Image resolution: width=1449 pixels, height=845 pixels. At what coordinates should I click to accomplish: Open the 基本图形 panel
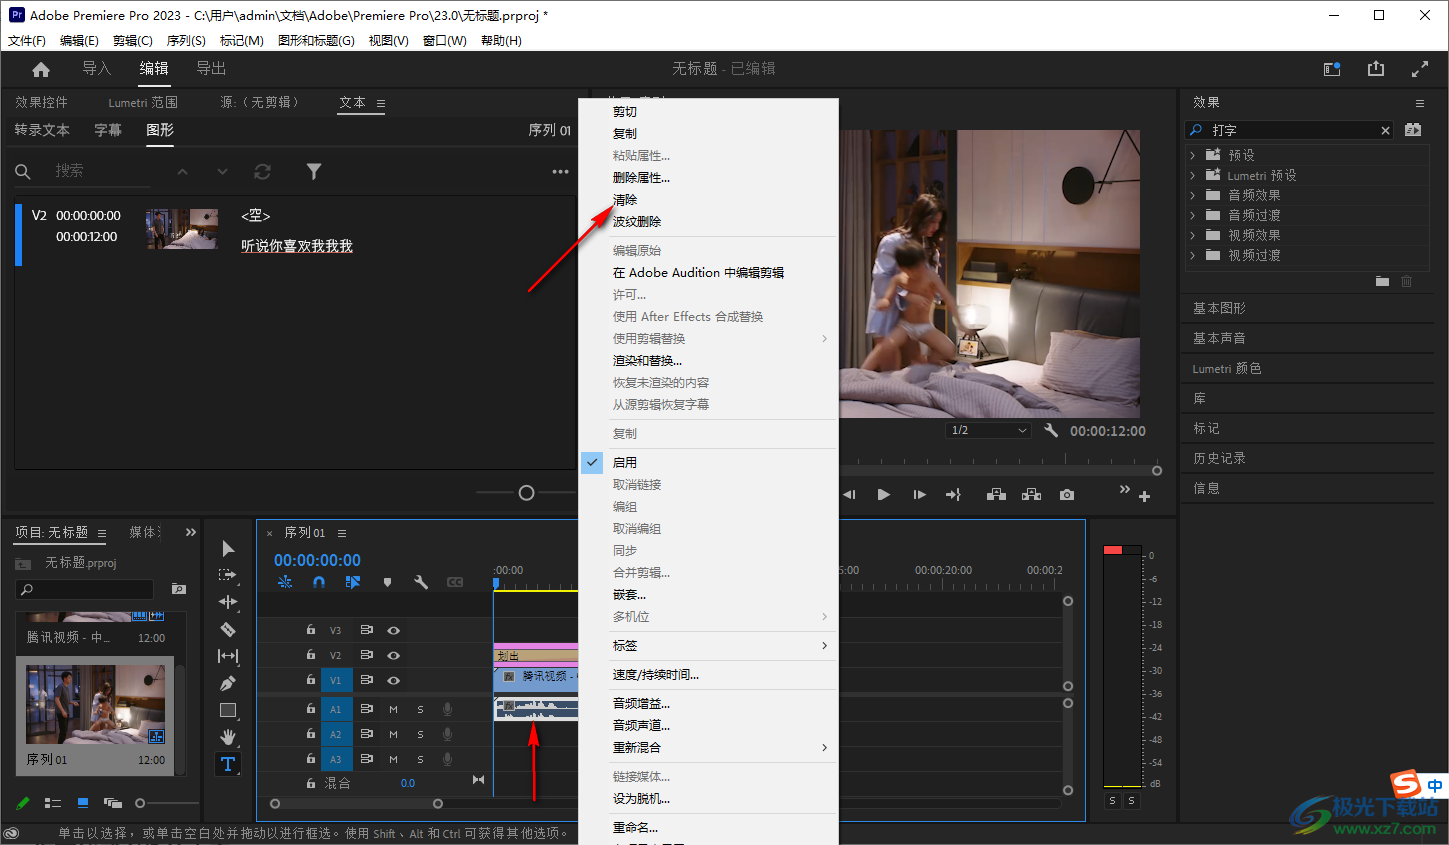pyautogui.click(x=1219, y=308)
